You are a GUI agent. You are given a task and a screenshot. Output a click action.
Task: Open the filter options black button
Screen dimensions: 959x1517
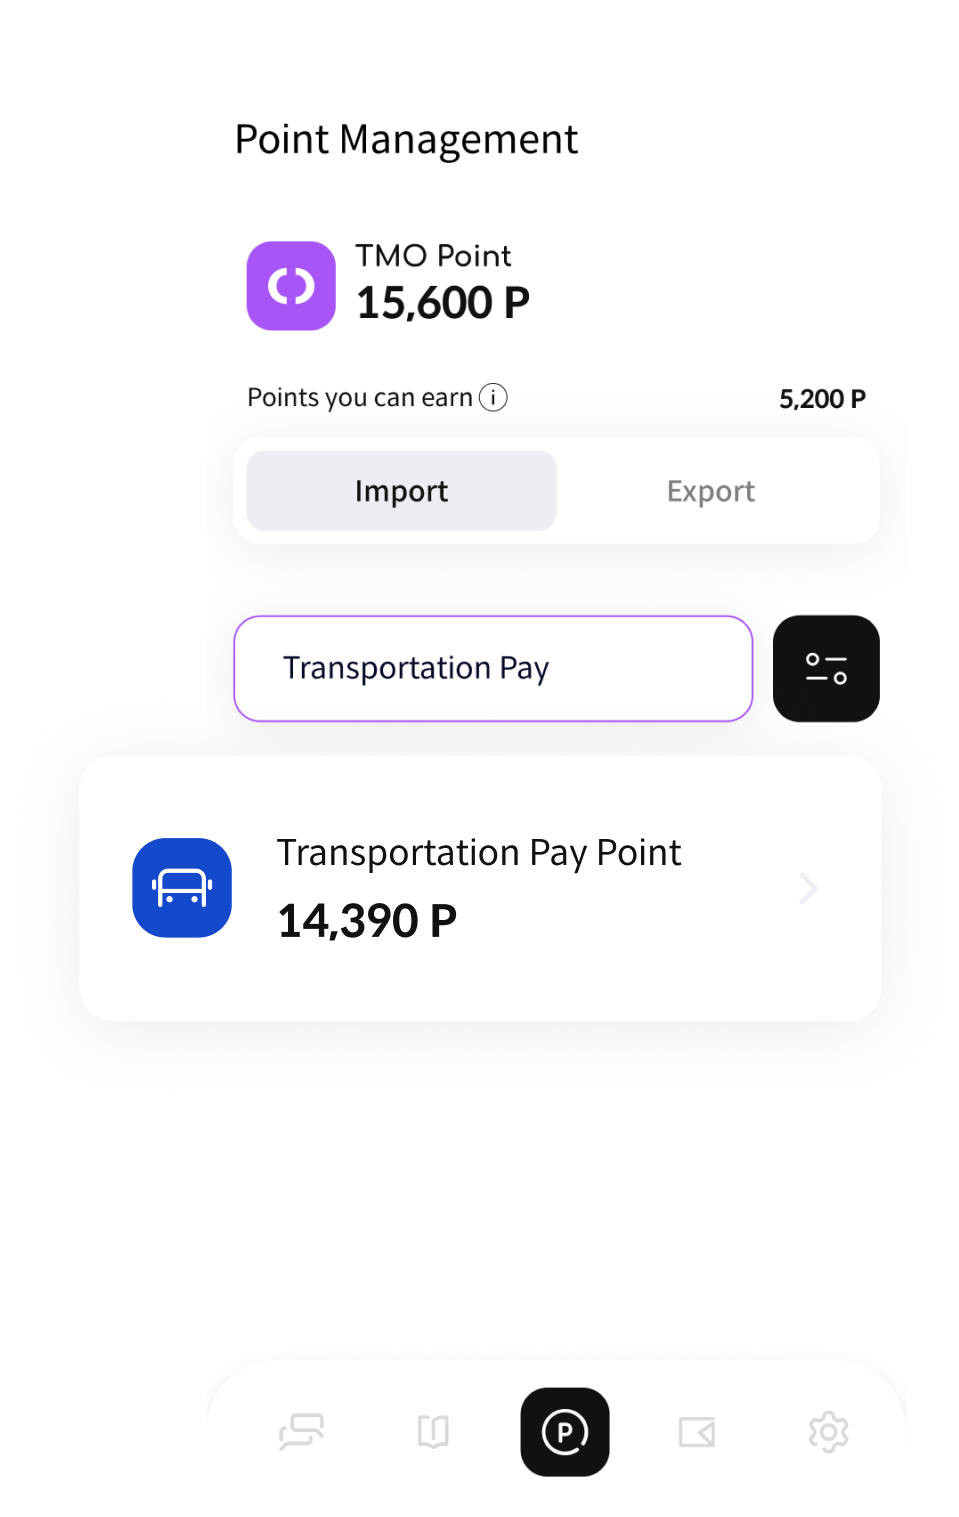(826, 668)
